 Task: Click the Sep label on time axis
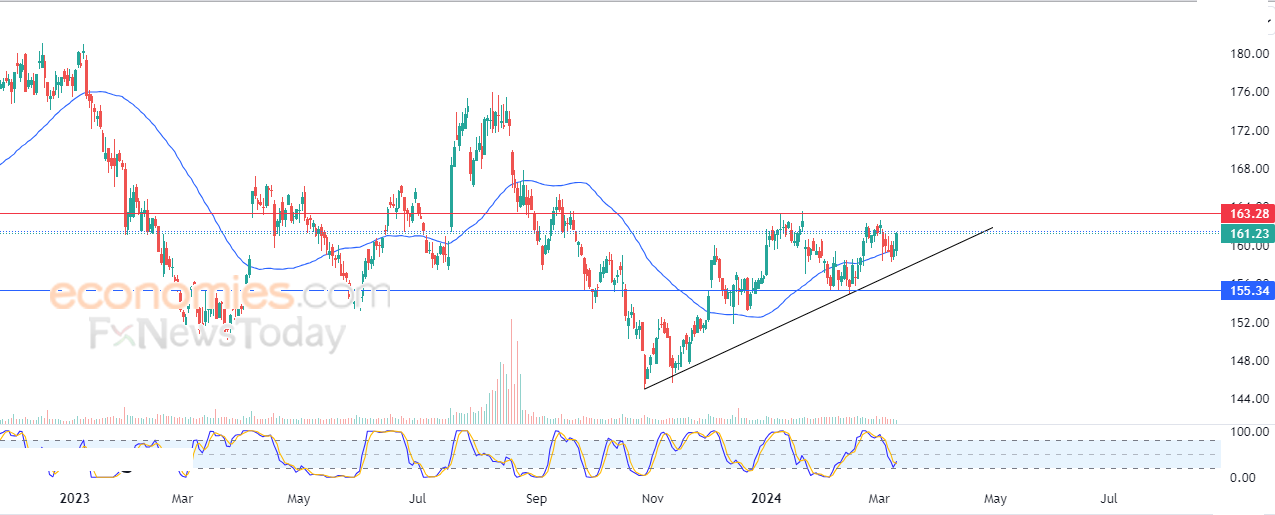pos(536,497)
